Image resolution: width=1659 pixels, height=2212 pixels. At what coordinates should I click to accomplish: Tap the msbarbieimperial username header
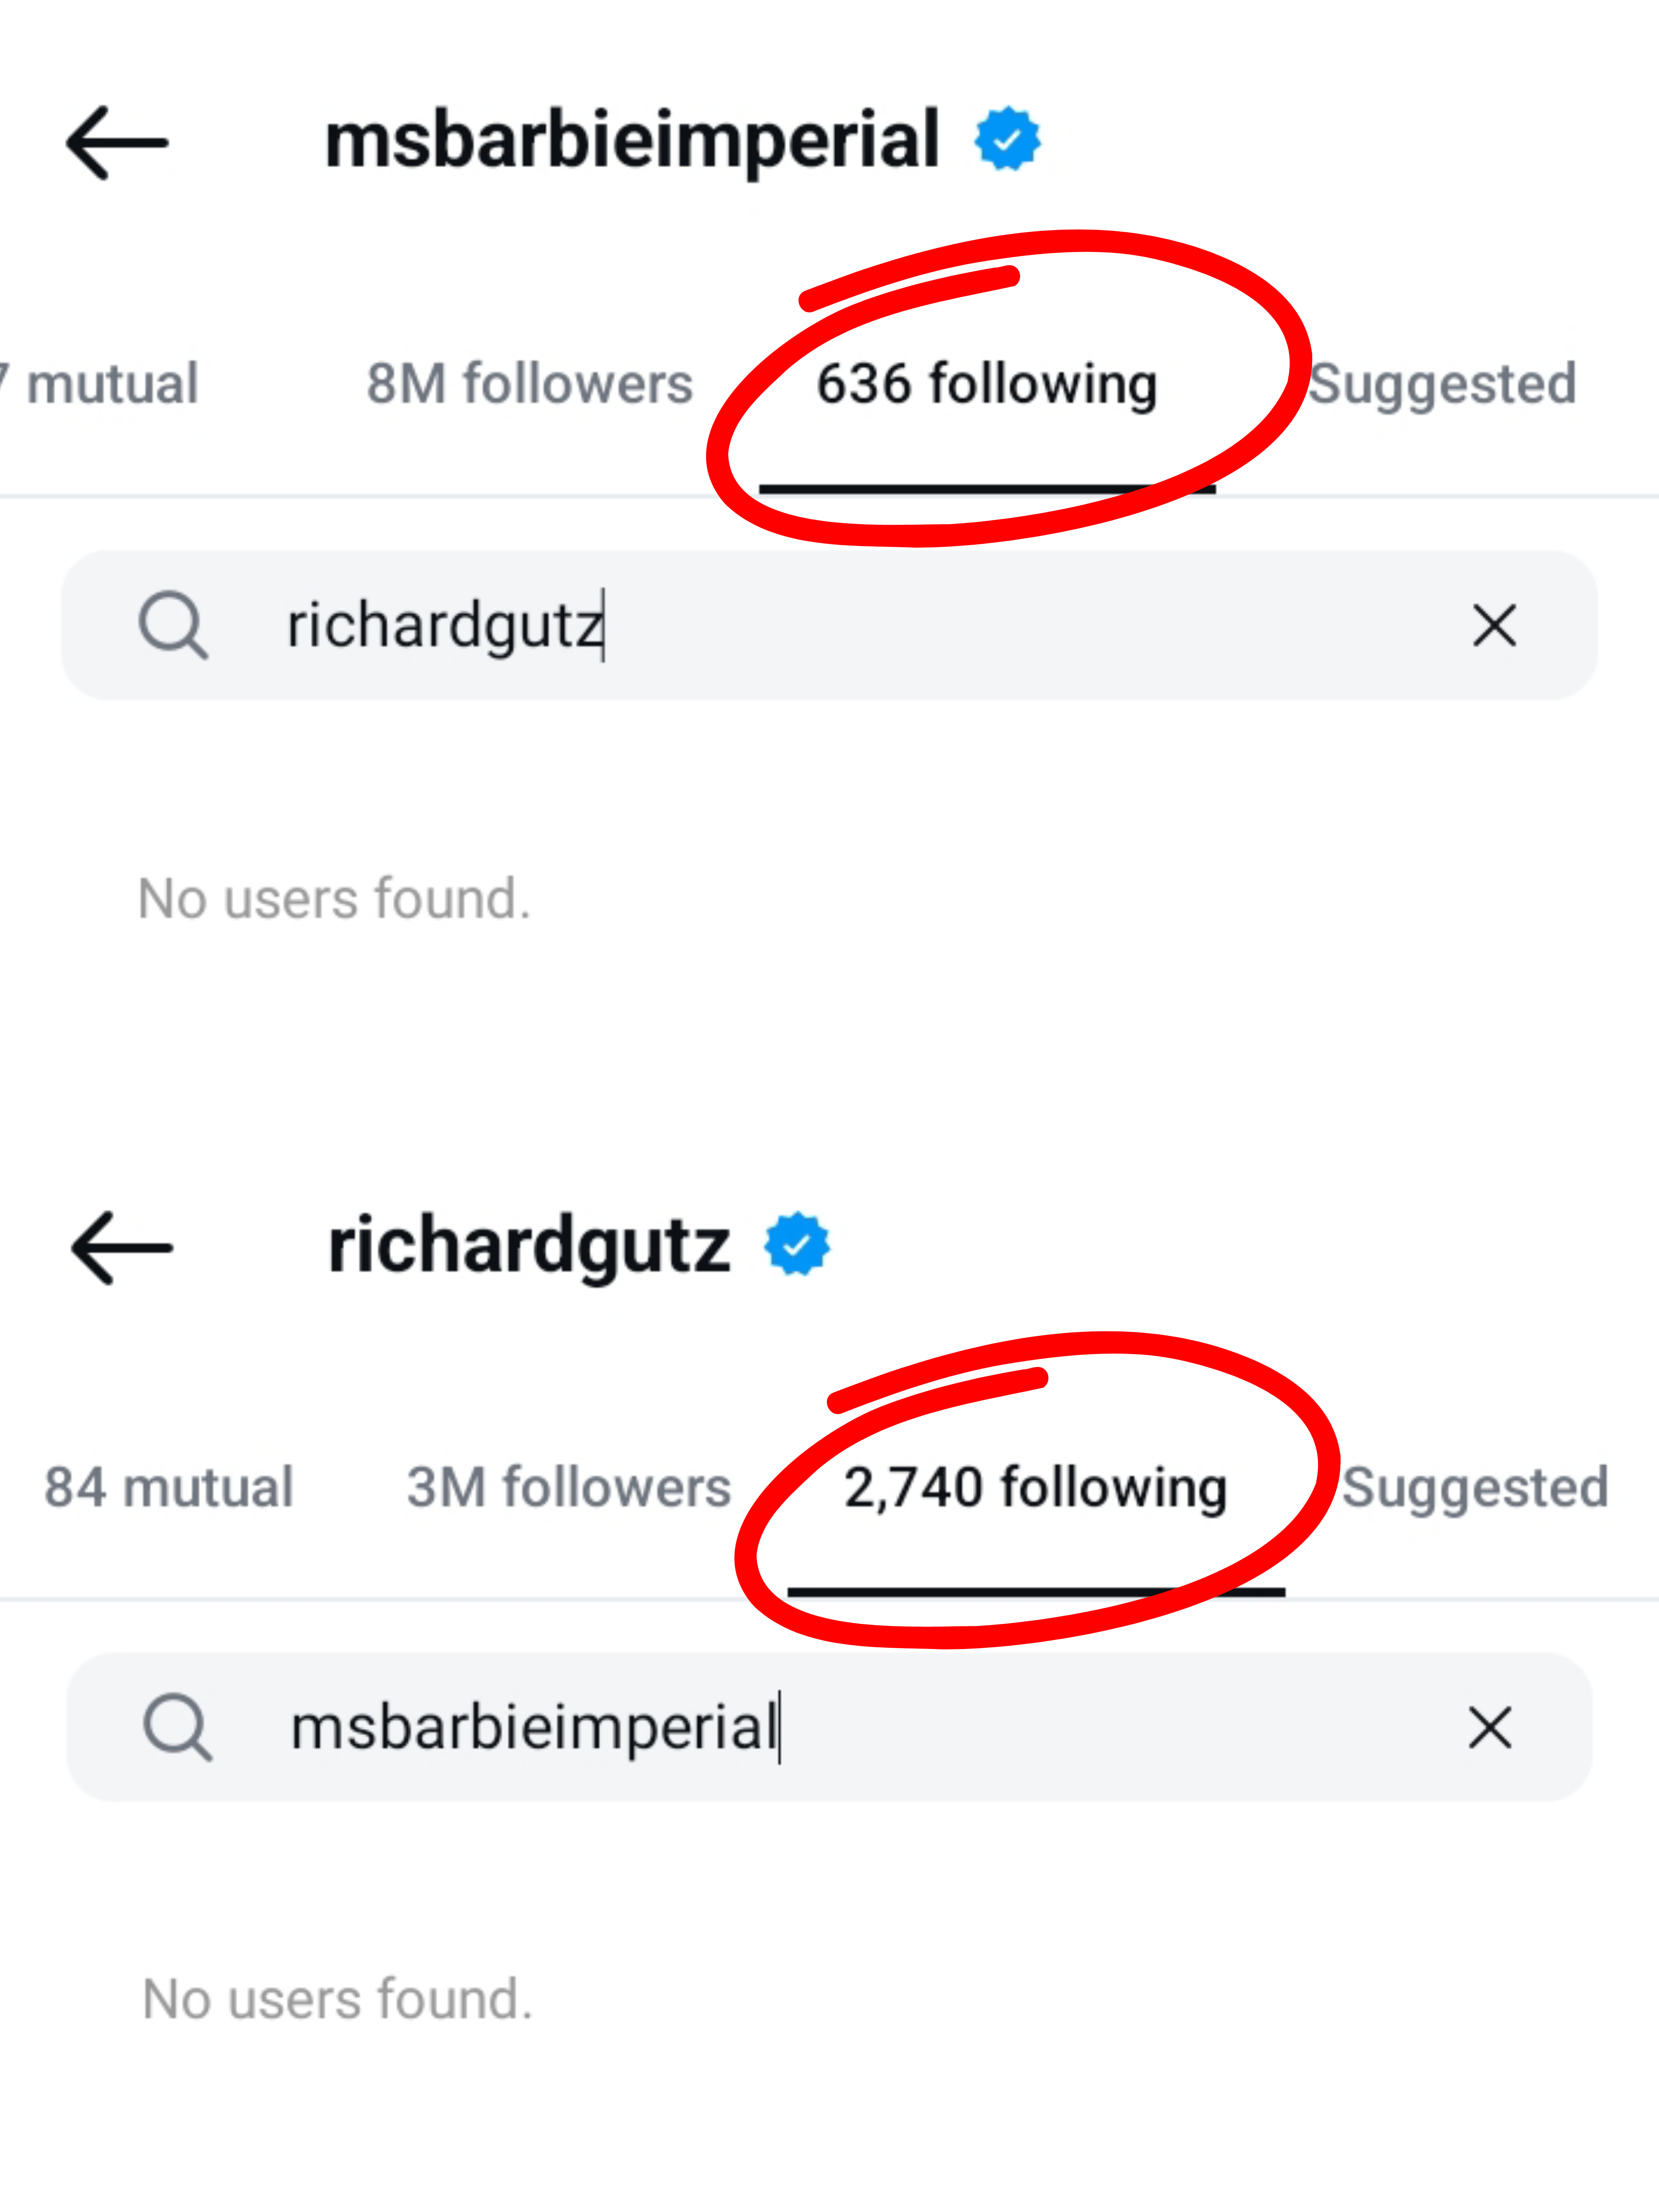click(632, 141)
